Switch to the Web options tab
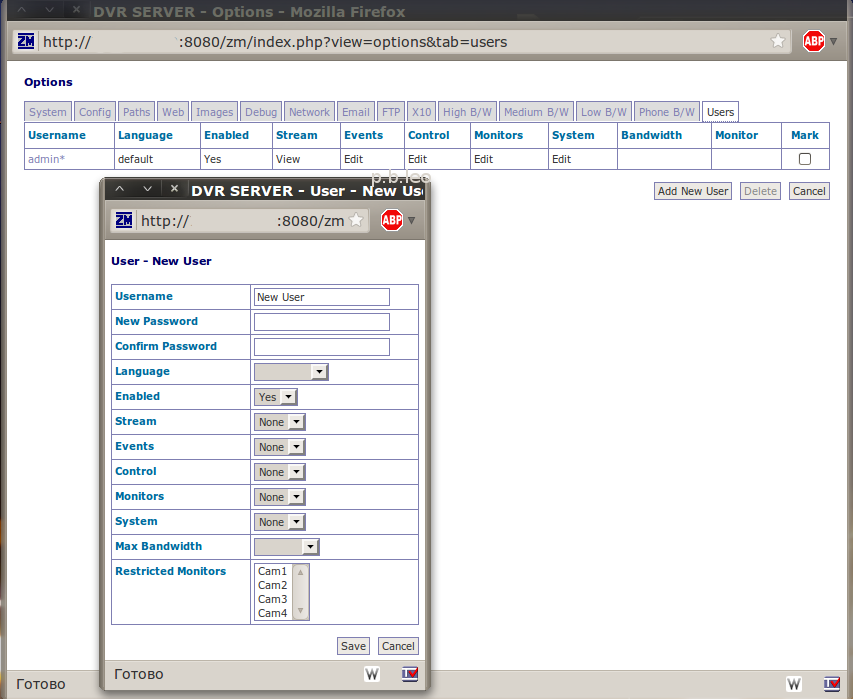 pyautogui.click(x=173, y=112)
